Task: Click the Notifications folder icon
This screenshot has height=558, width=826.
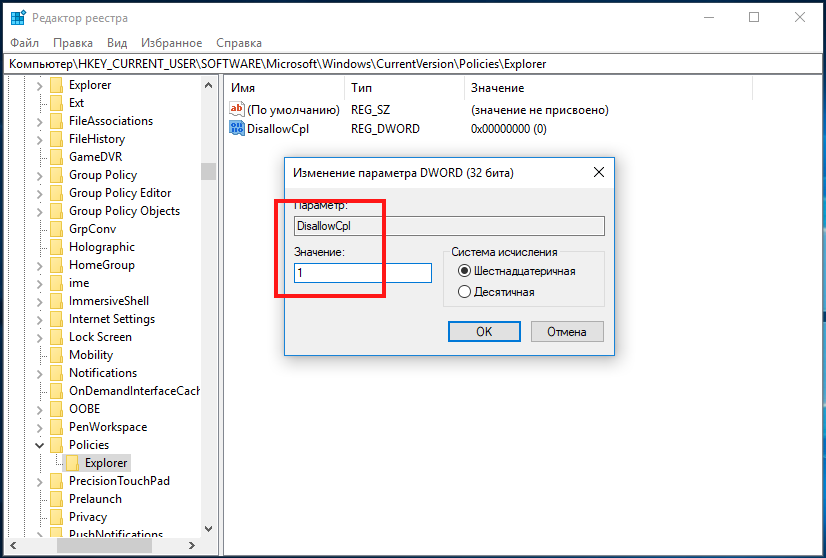Action: pyautogui.click(x=56, y=373)
